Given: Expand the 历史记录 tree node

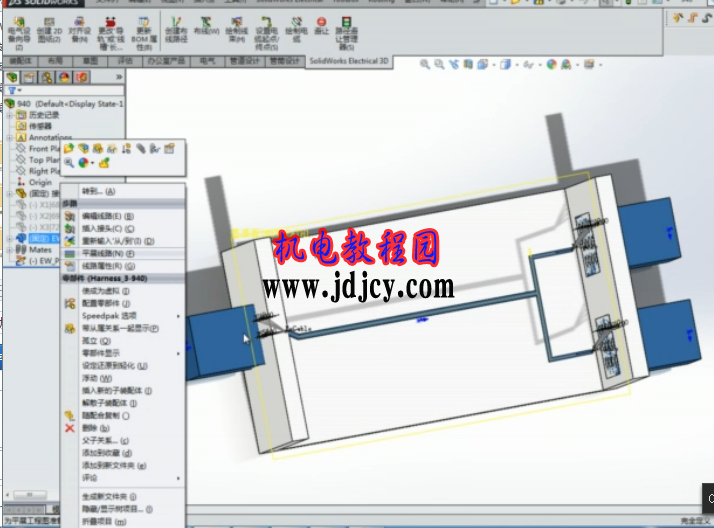Looking at the screenshot, I should (10, 115).
